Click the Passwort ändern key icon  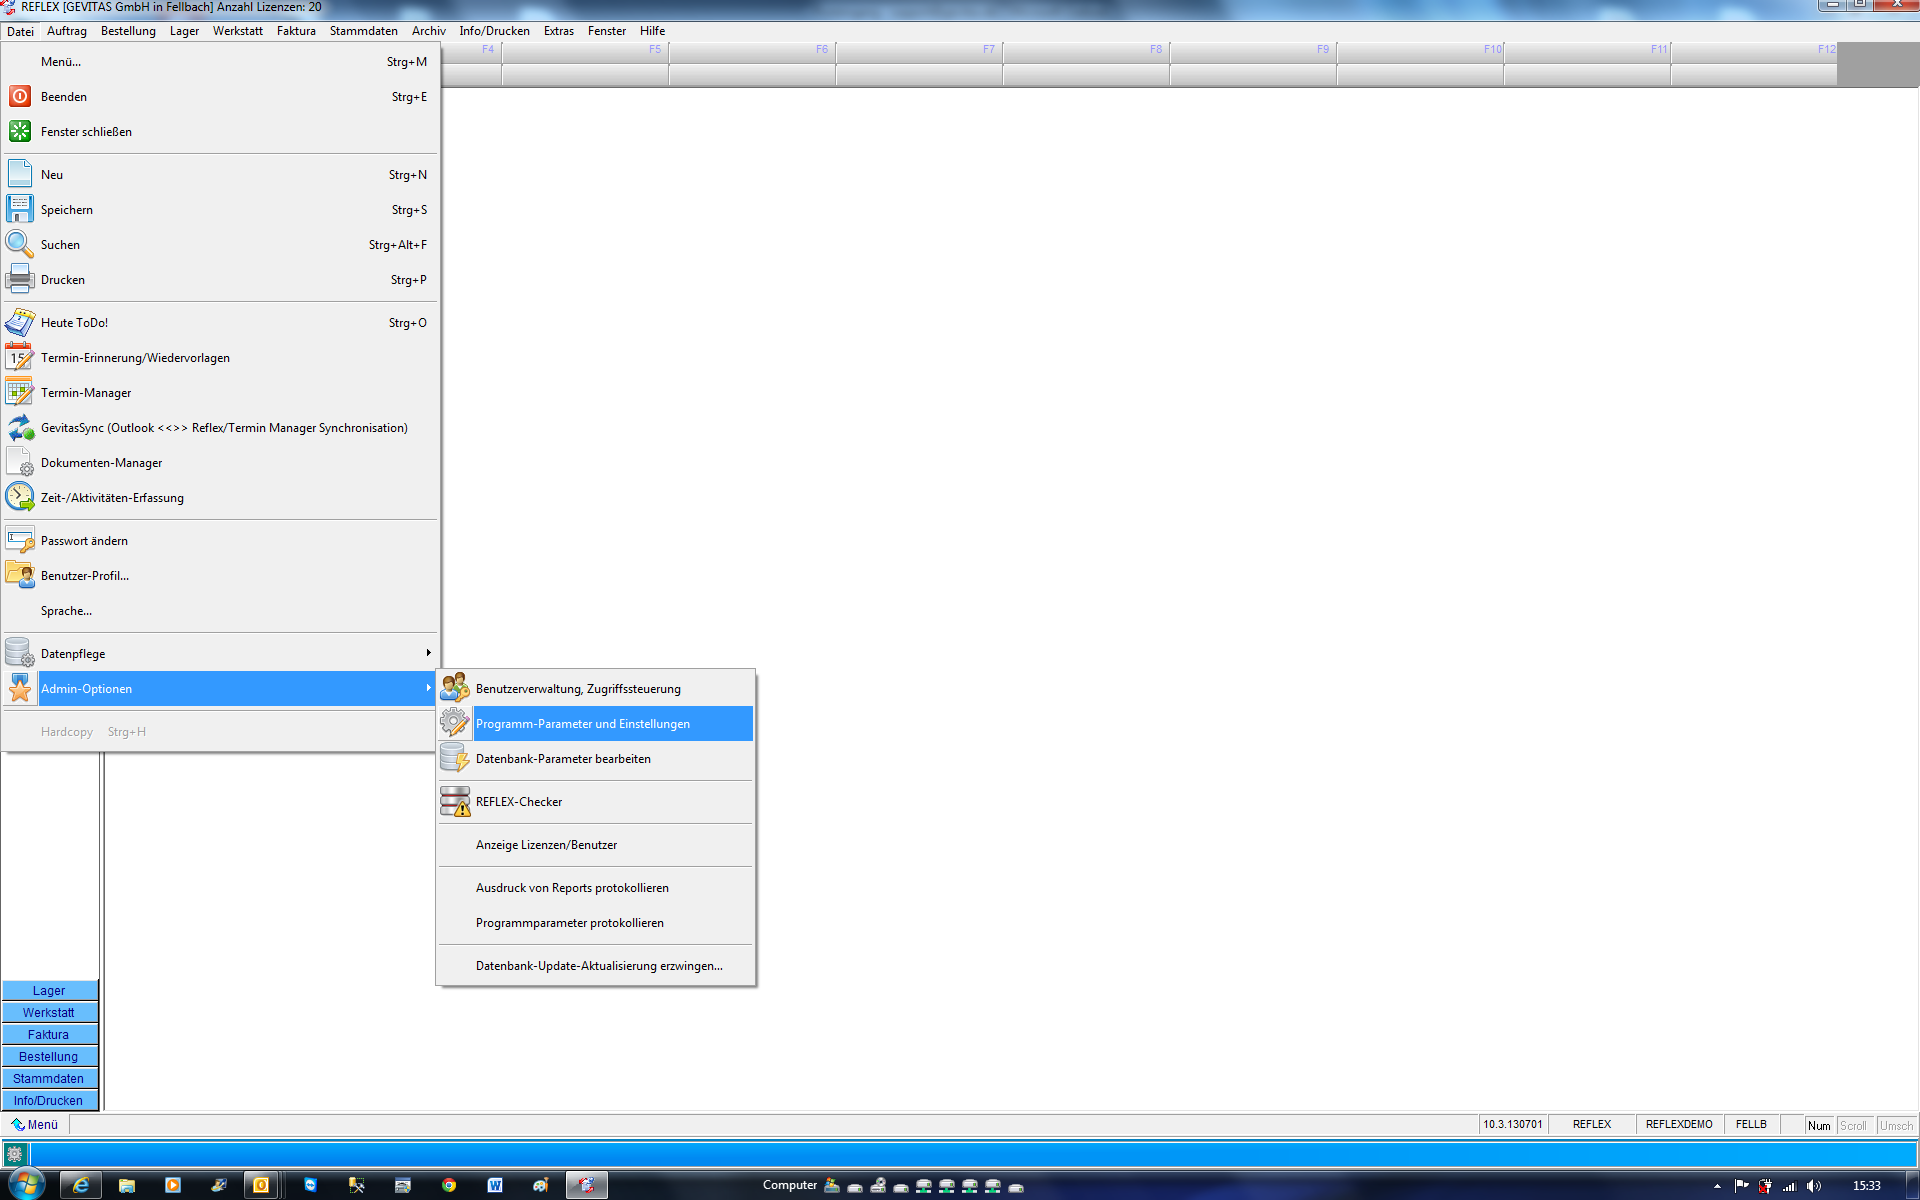pyautogui.click(x=20, y=540)
